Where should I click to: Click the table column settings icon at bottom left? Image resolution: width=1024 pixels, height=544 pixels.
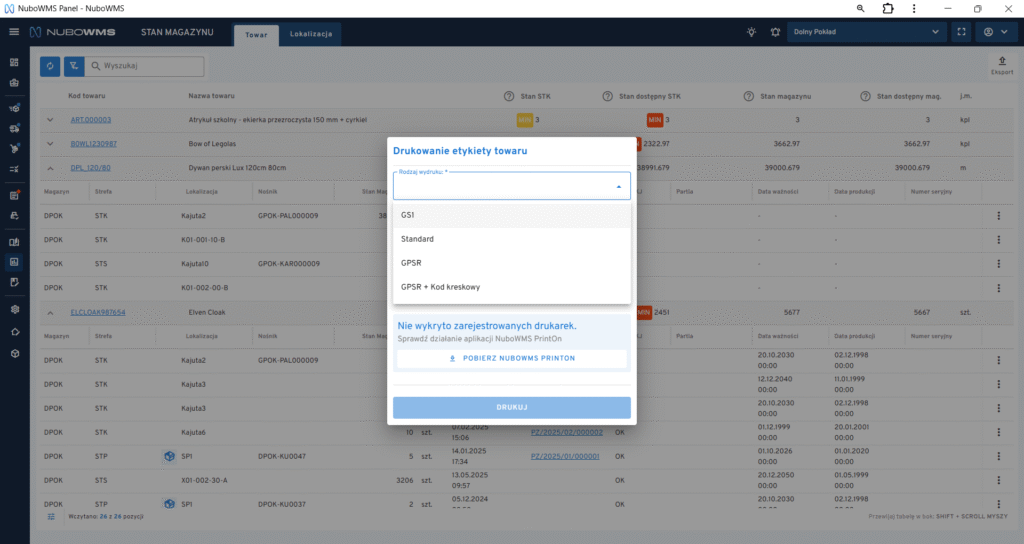tap(51, 517)
